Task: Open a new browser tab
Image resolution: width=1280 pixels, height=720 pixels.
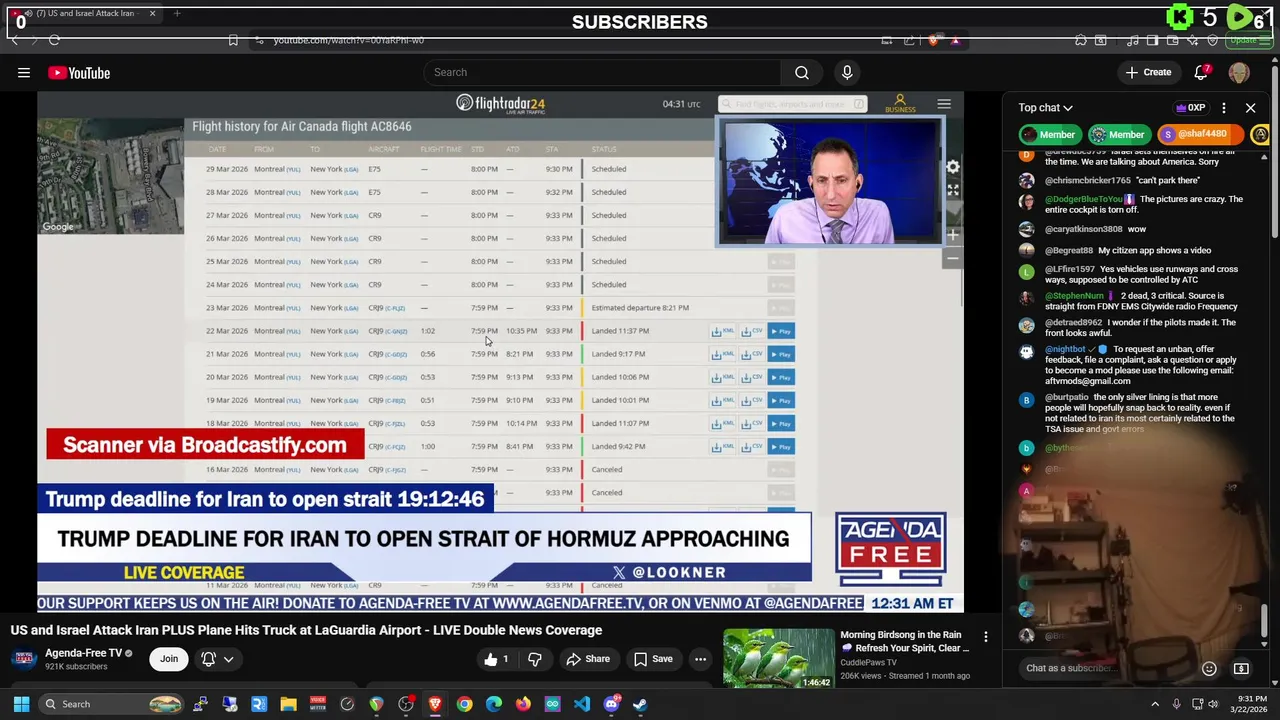Action: 177,13
